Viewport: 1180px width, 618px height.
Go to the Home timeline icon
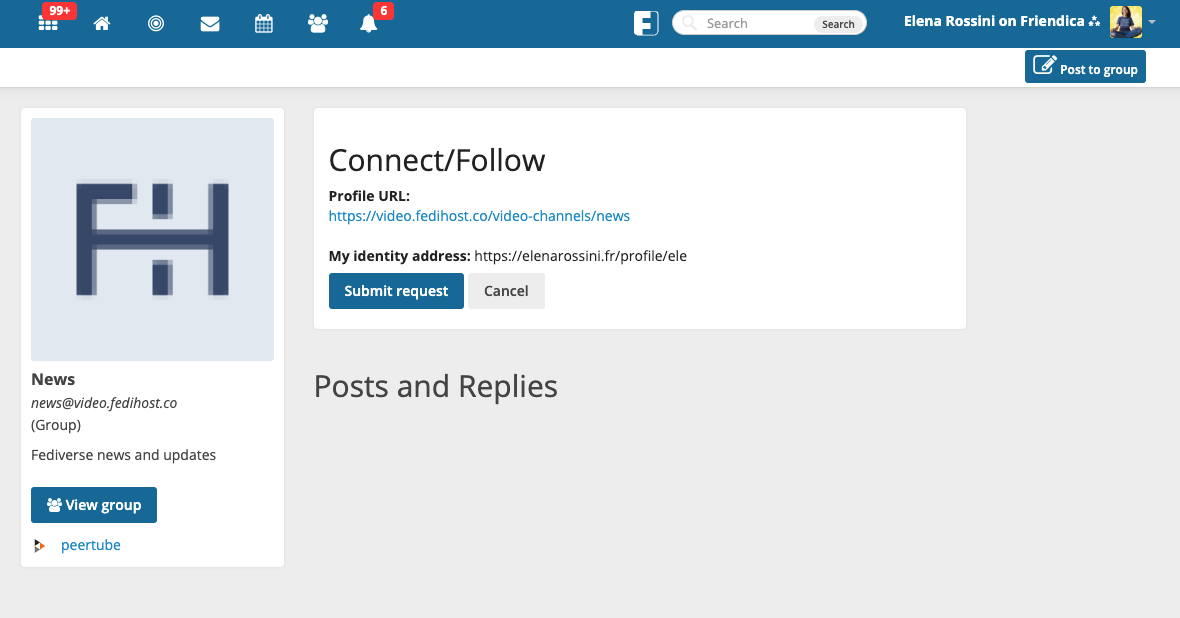102,24
